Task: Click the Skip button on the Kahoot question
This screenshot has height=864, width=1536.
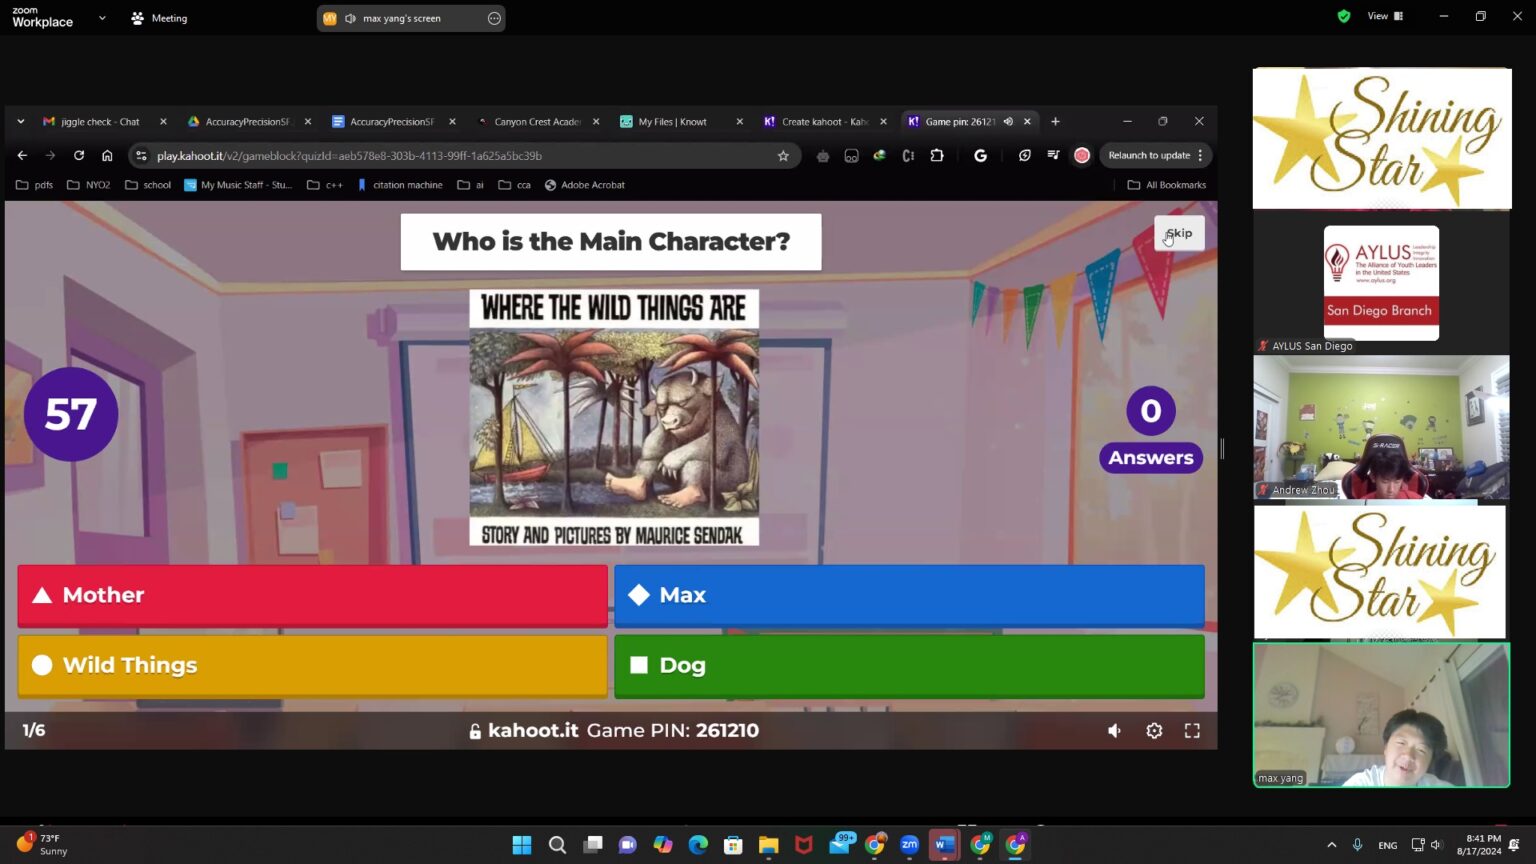Action: click(x=1179, y=233)
